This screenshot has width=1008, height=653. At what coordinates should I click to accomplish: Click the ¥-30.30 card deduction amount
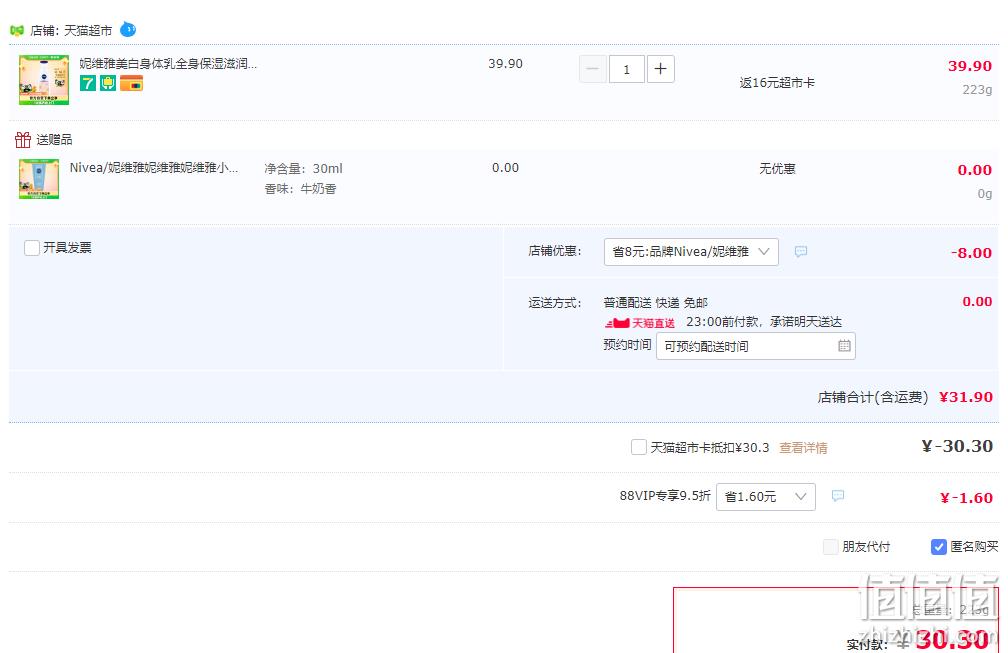tap(957, 446)
